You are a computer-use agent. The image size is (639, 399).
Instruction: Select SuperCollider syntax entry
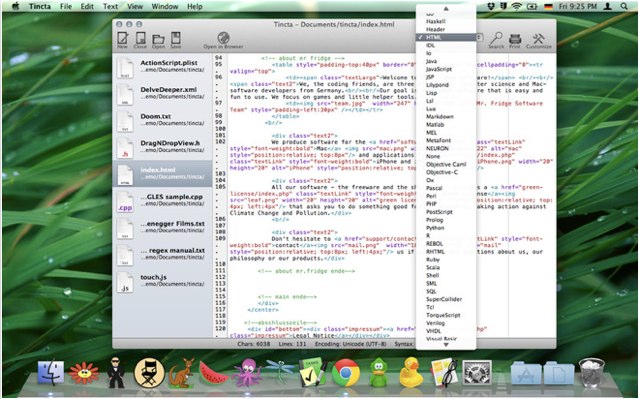pos(446,299)
